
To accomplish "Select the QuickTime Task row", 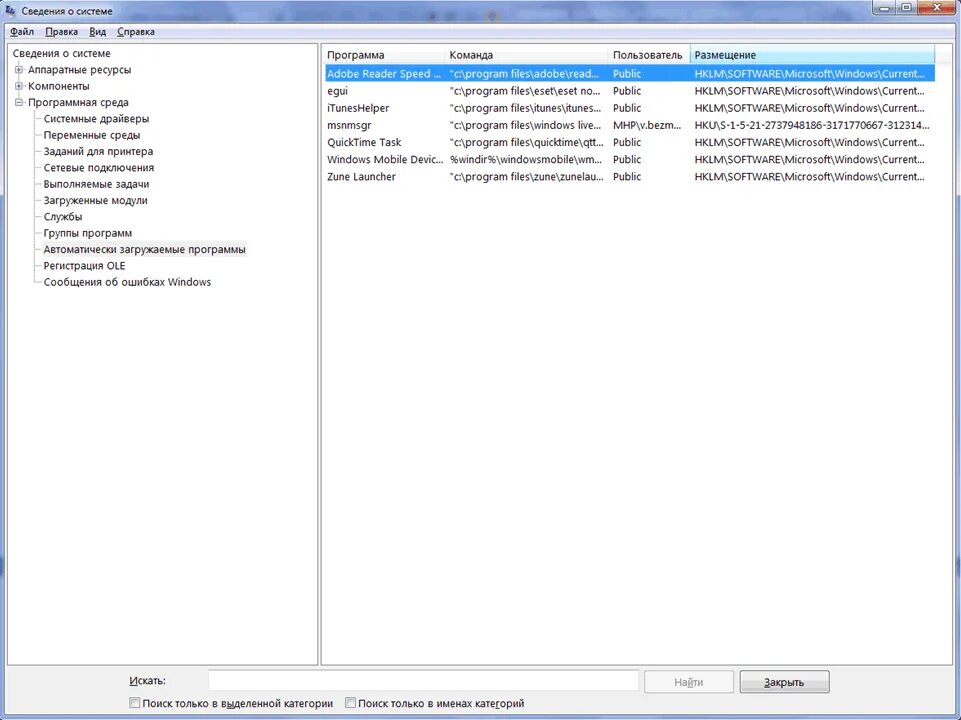I will (629, 142).
